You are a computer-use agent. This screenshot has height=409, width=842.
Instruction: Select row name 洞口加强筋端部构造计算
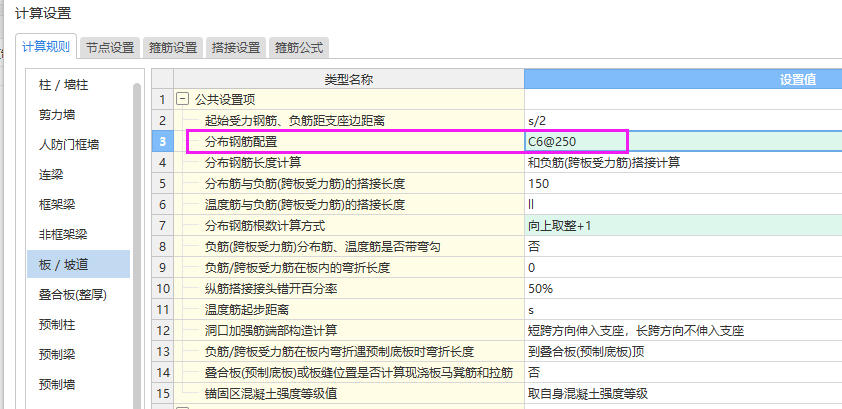point(271,331)
